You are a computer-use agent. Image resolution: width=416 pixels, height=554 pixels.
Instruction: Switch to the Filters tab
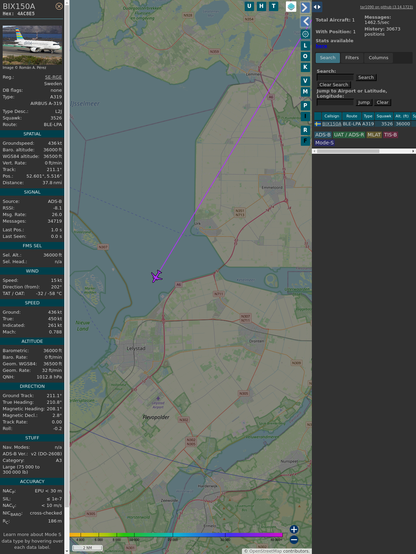pyautogui.click(x=352, y=58)
